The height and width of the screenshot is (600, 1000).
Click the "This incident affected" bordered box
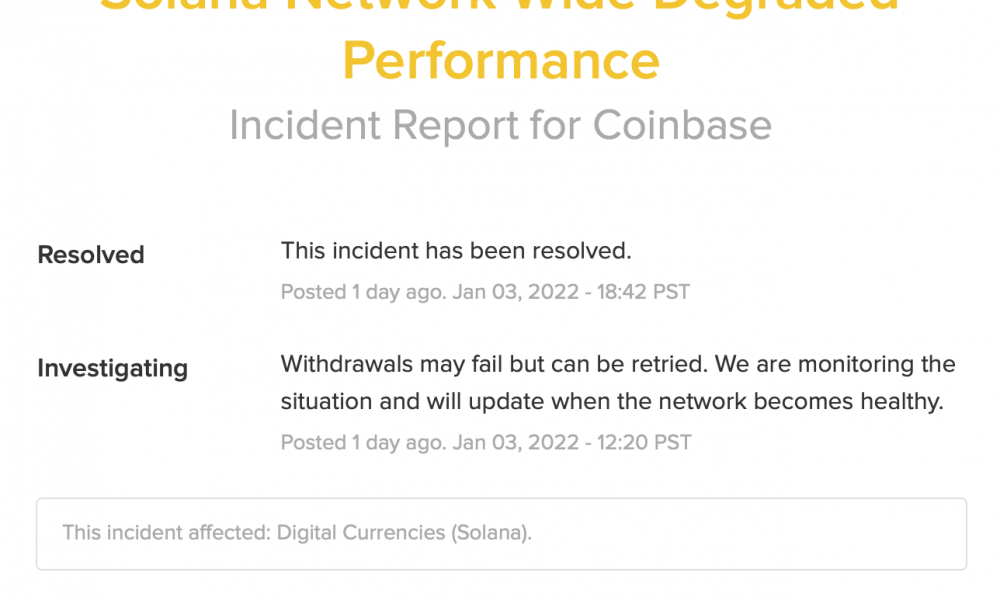(501, 534)
